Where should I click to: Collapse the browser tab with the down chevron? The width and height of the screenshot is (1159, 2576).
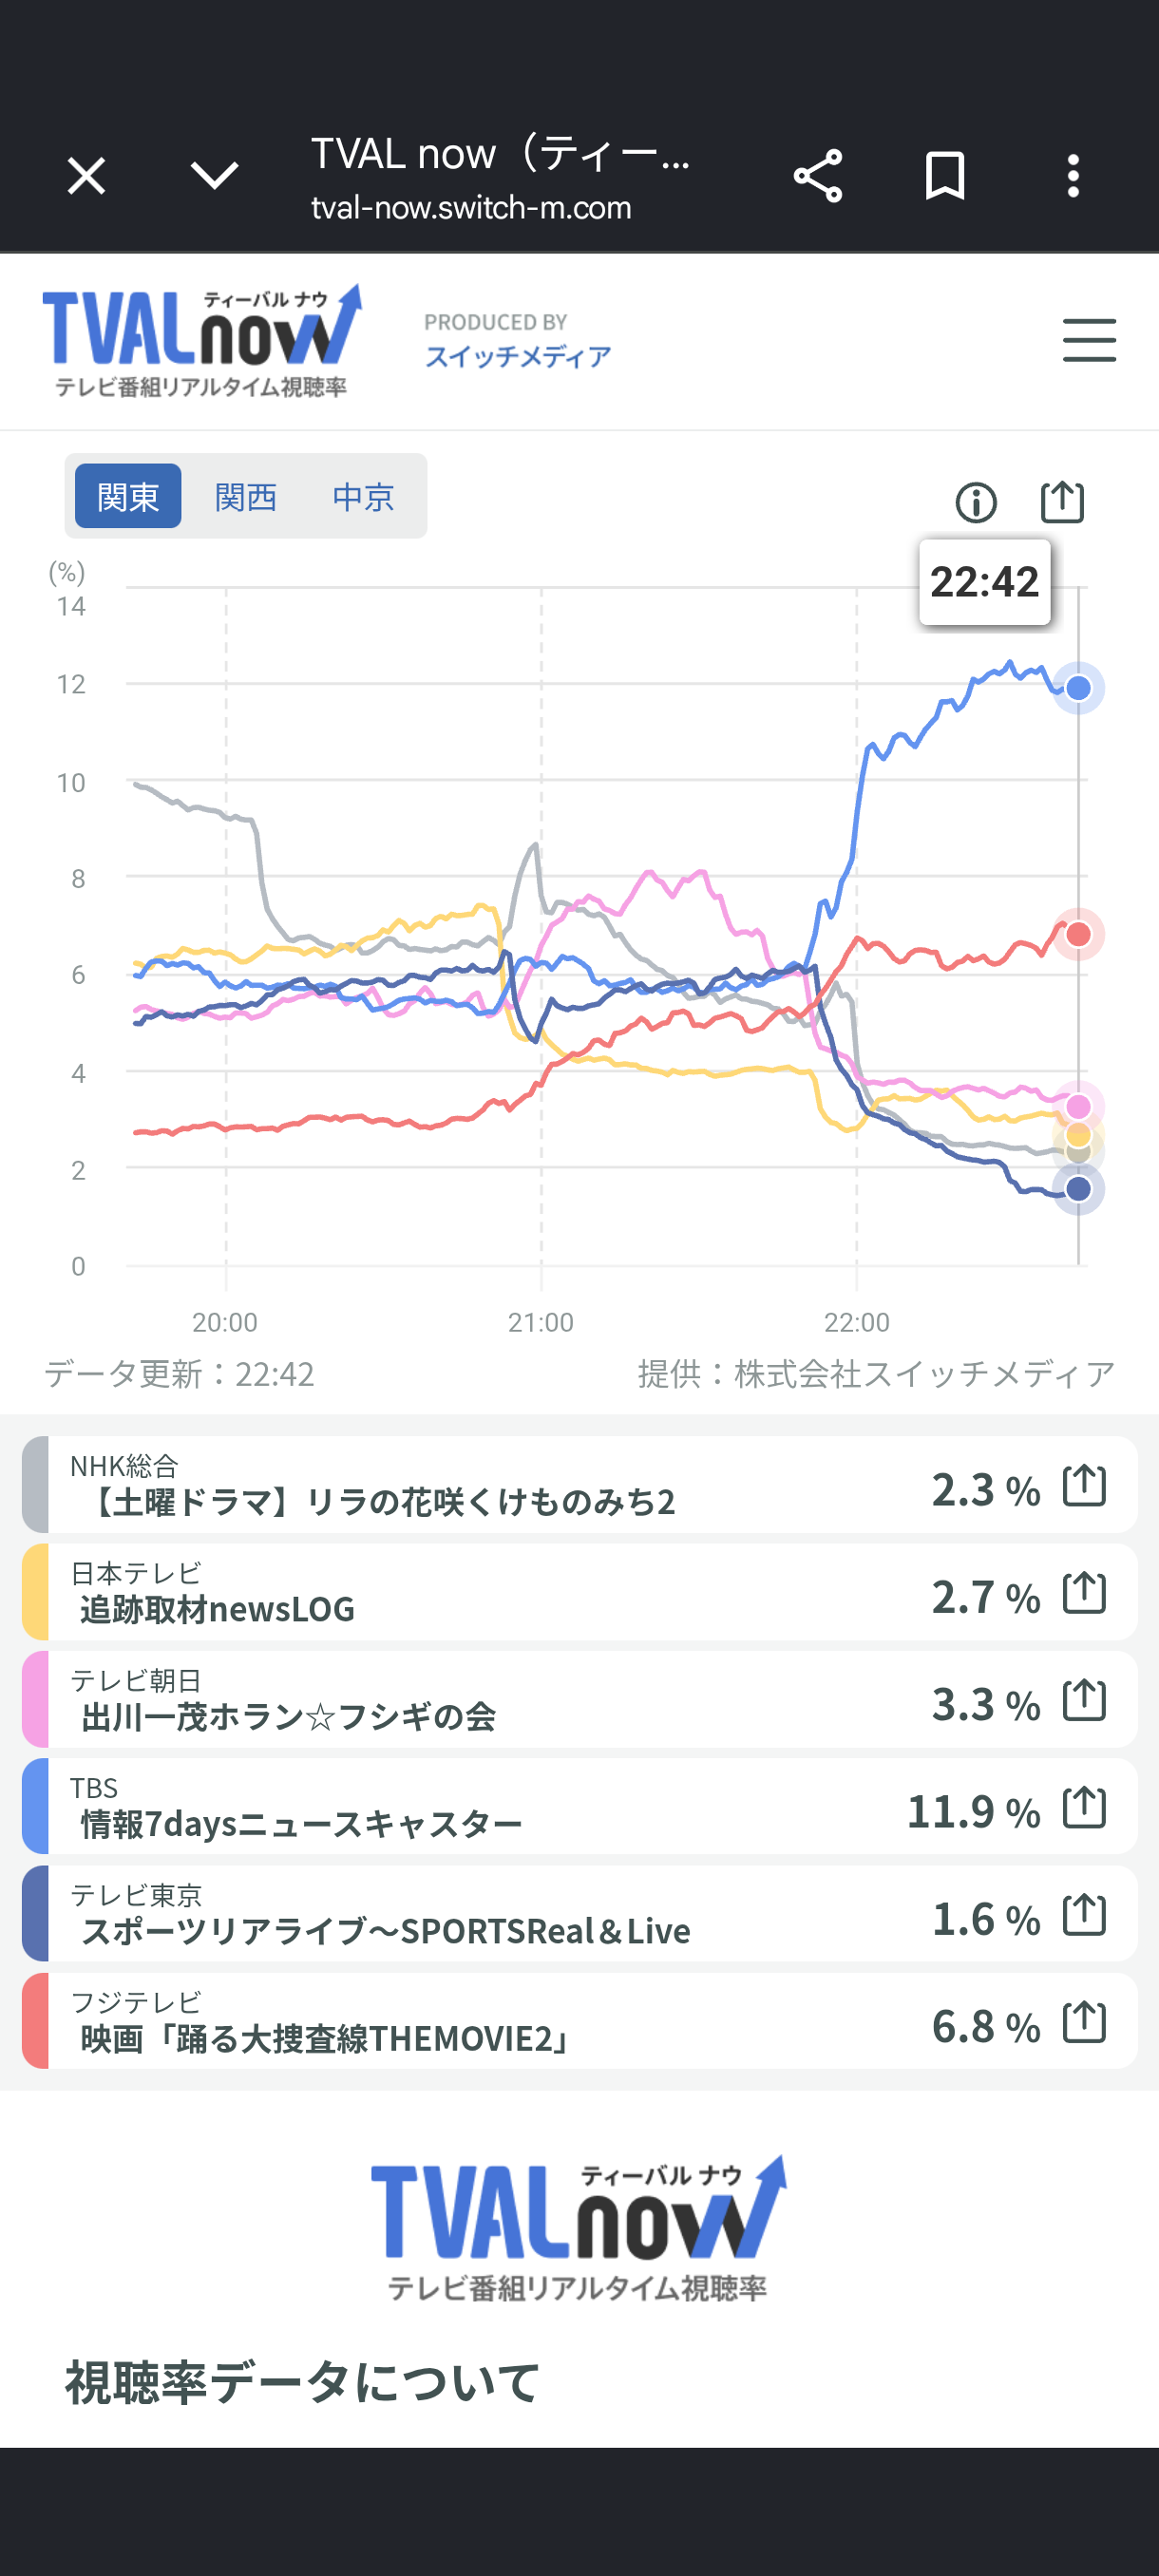[214, 176]
